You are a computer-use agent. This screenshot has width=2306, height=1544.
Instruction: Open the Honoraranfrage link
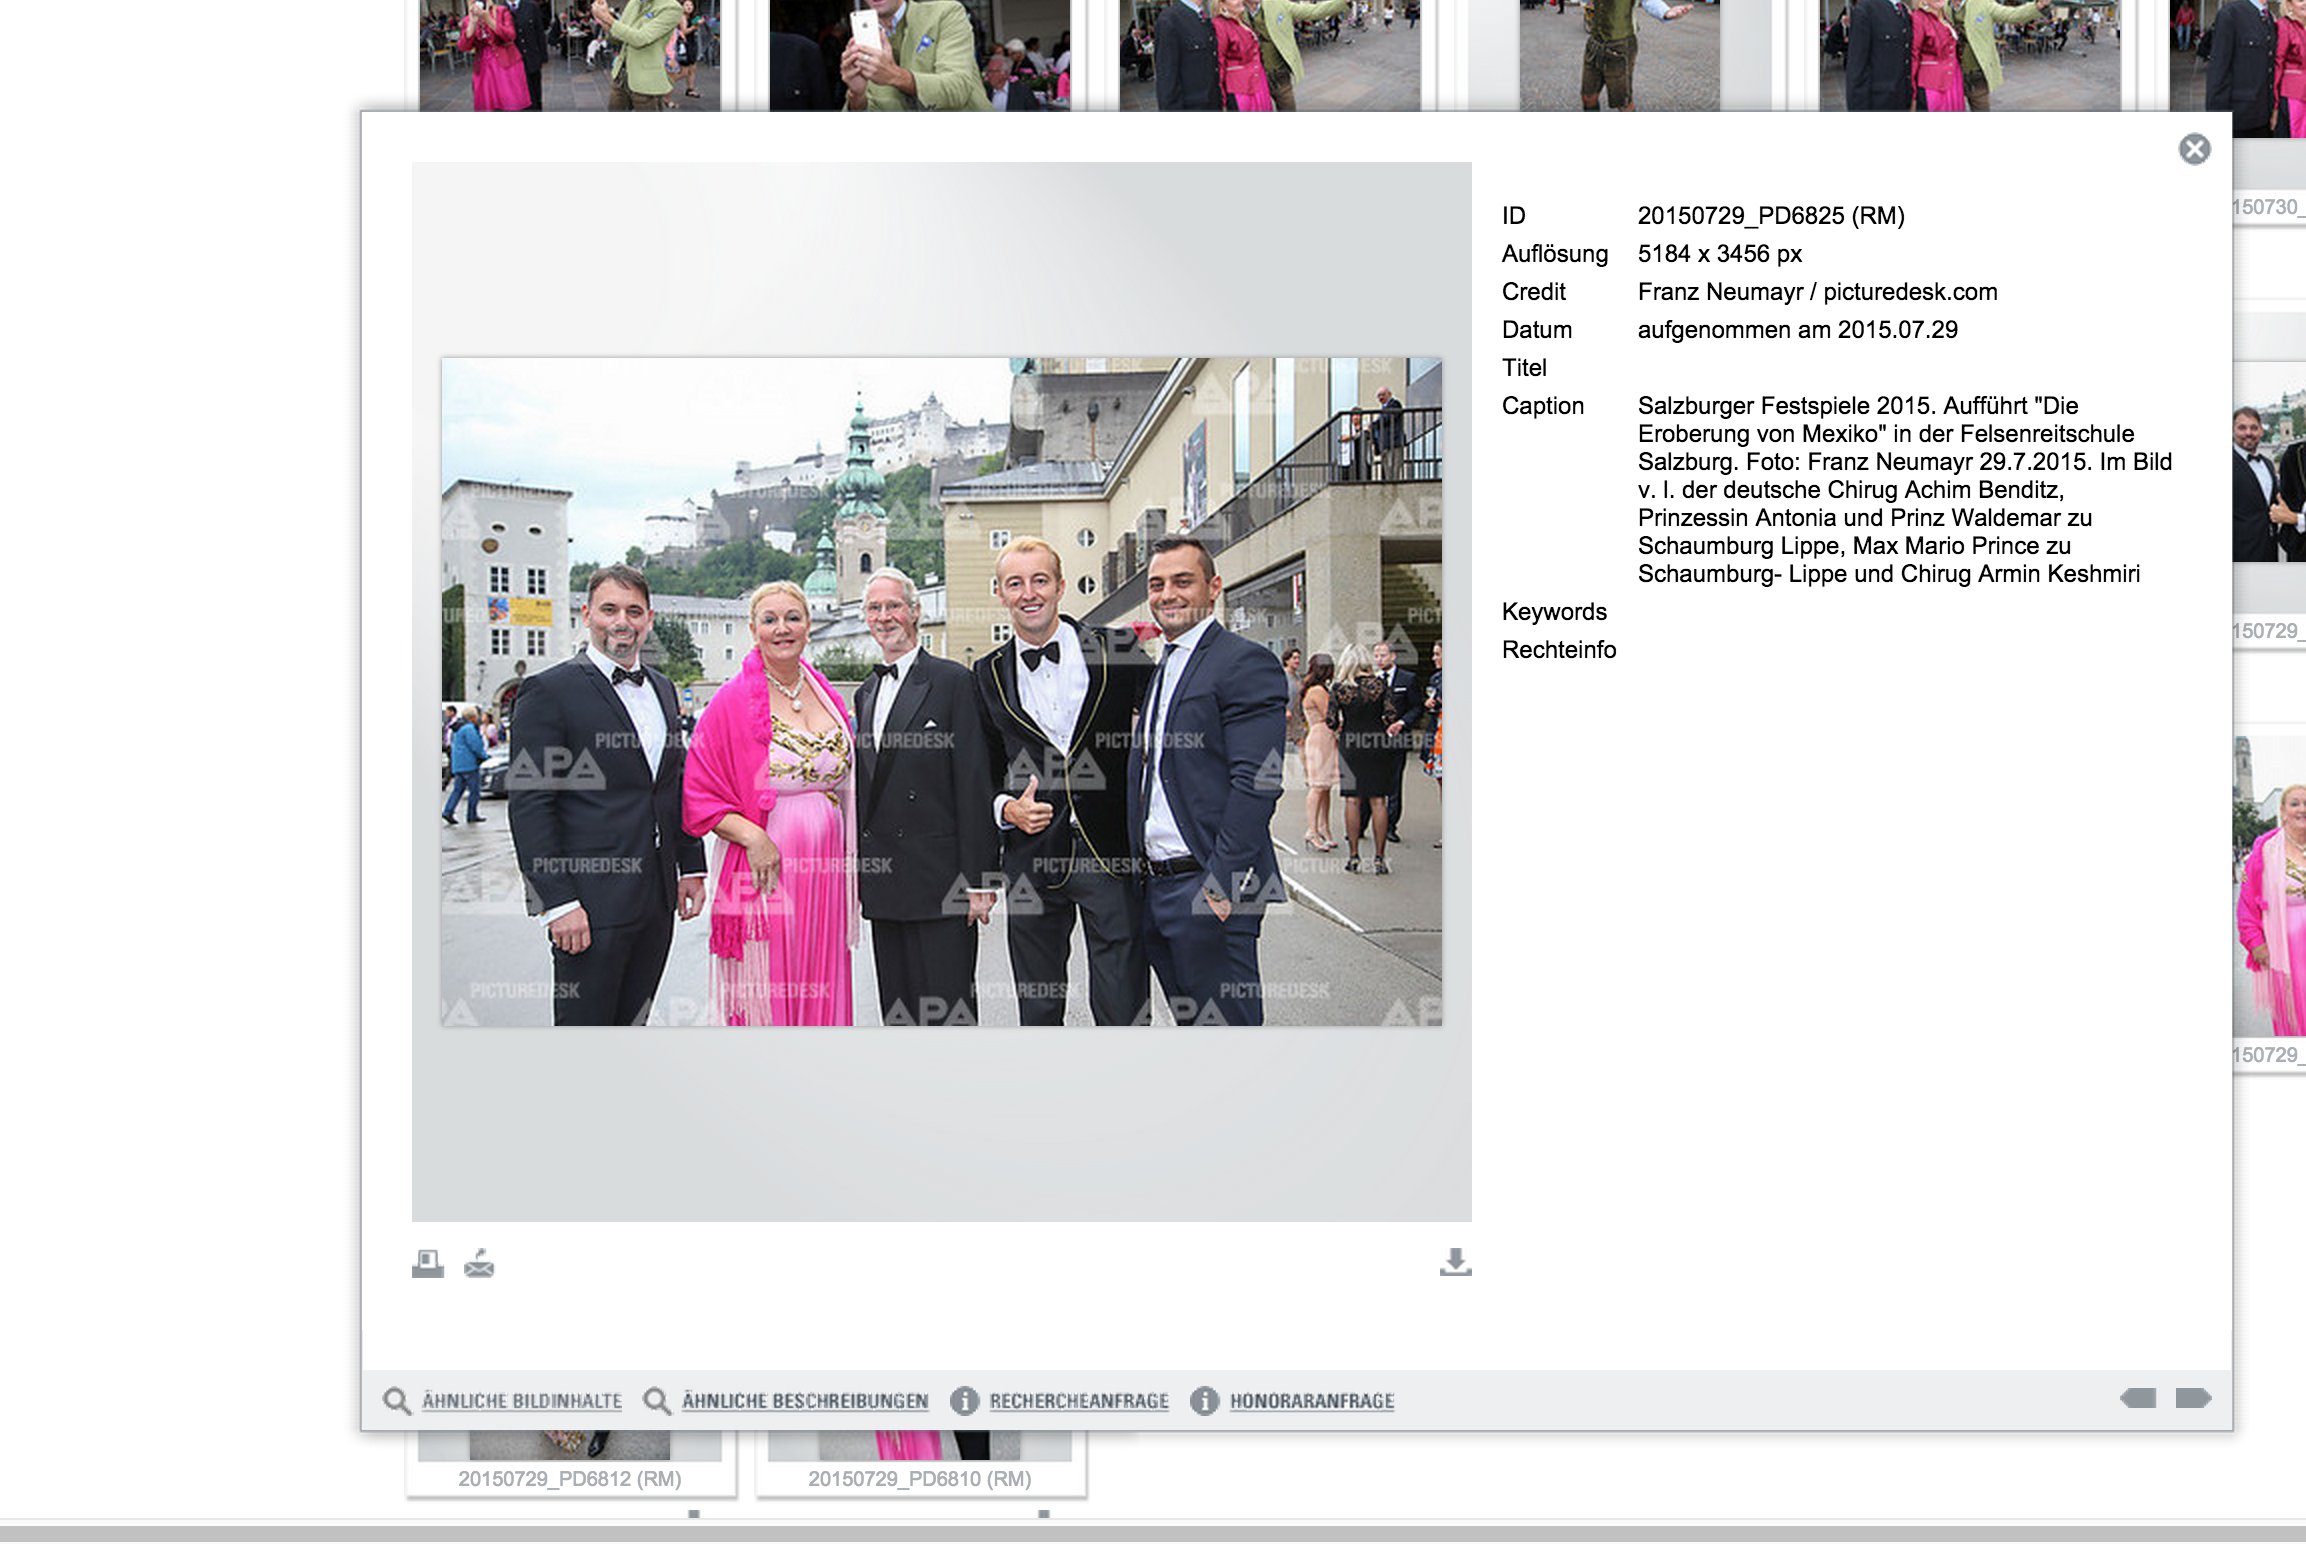[1311, 1401]
